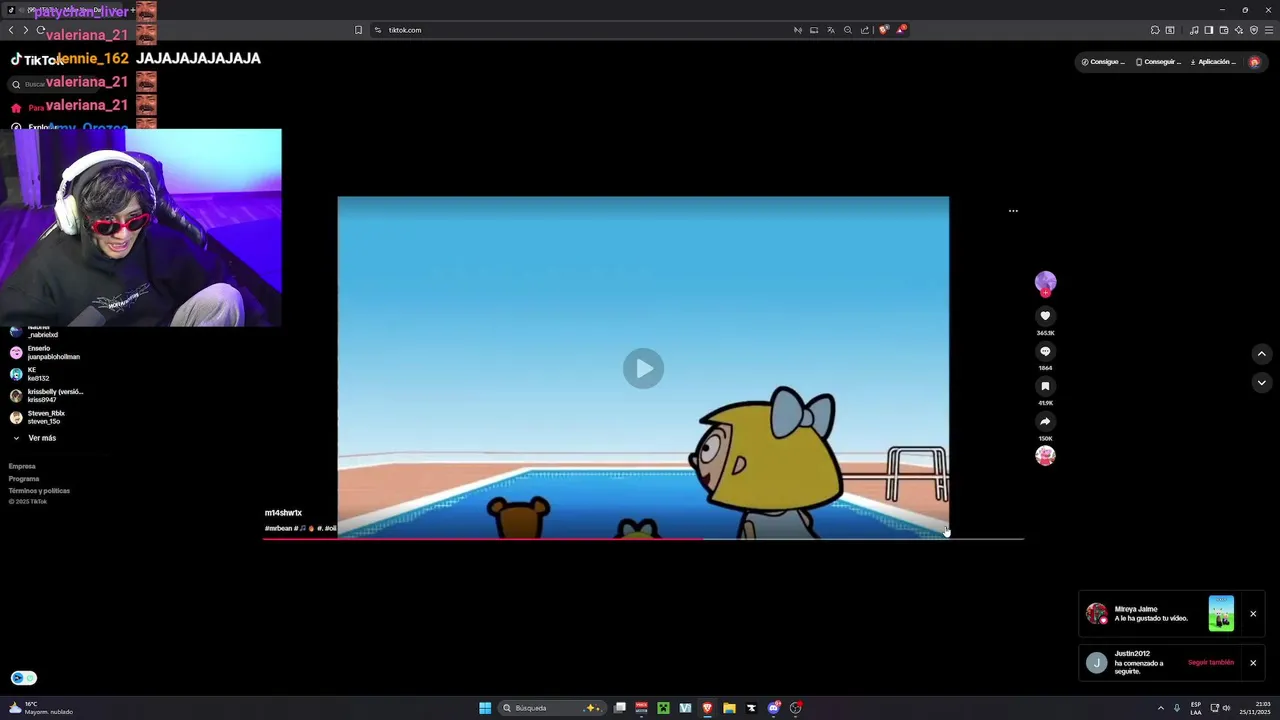This screenshot has width=1280, height=720.
Task: Go back using the browser back arrow
Action: click(11, 30)
